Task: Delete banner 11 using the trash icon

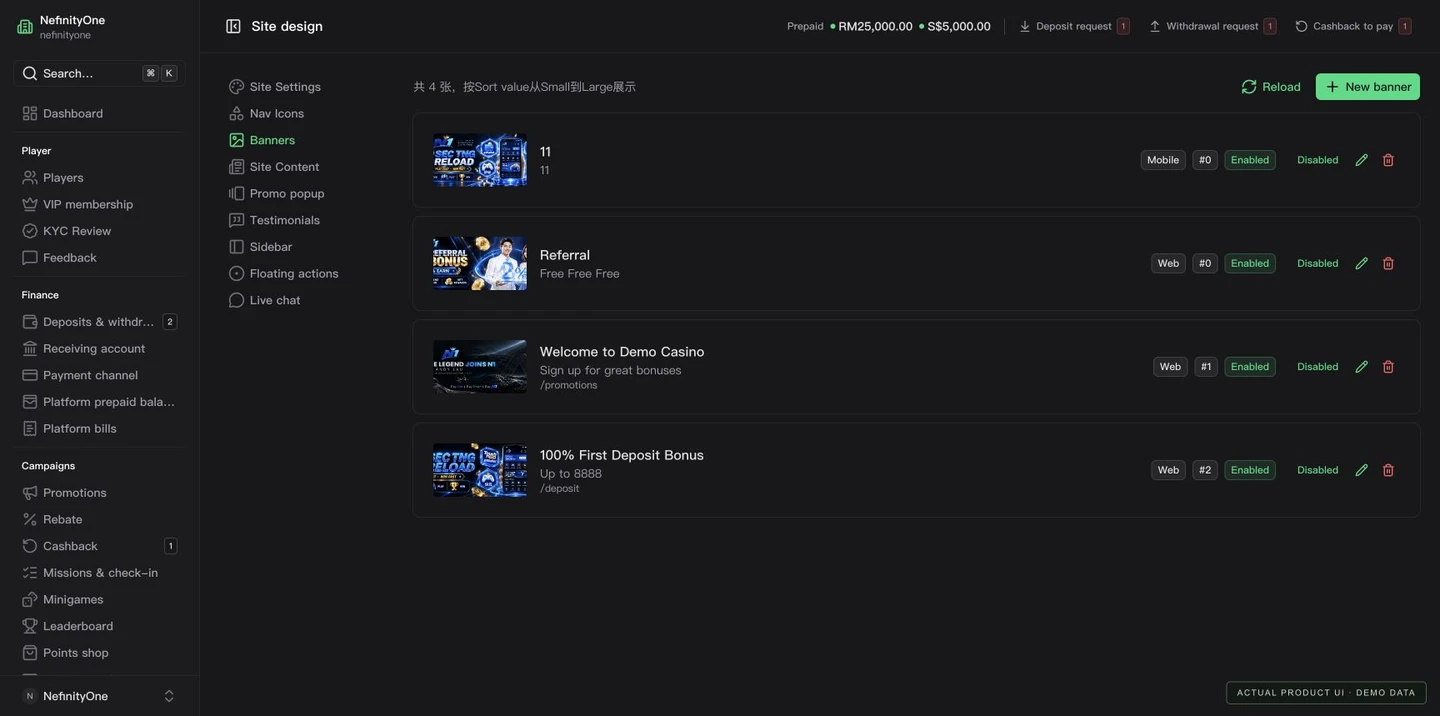Action: click(1388, 160)
